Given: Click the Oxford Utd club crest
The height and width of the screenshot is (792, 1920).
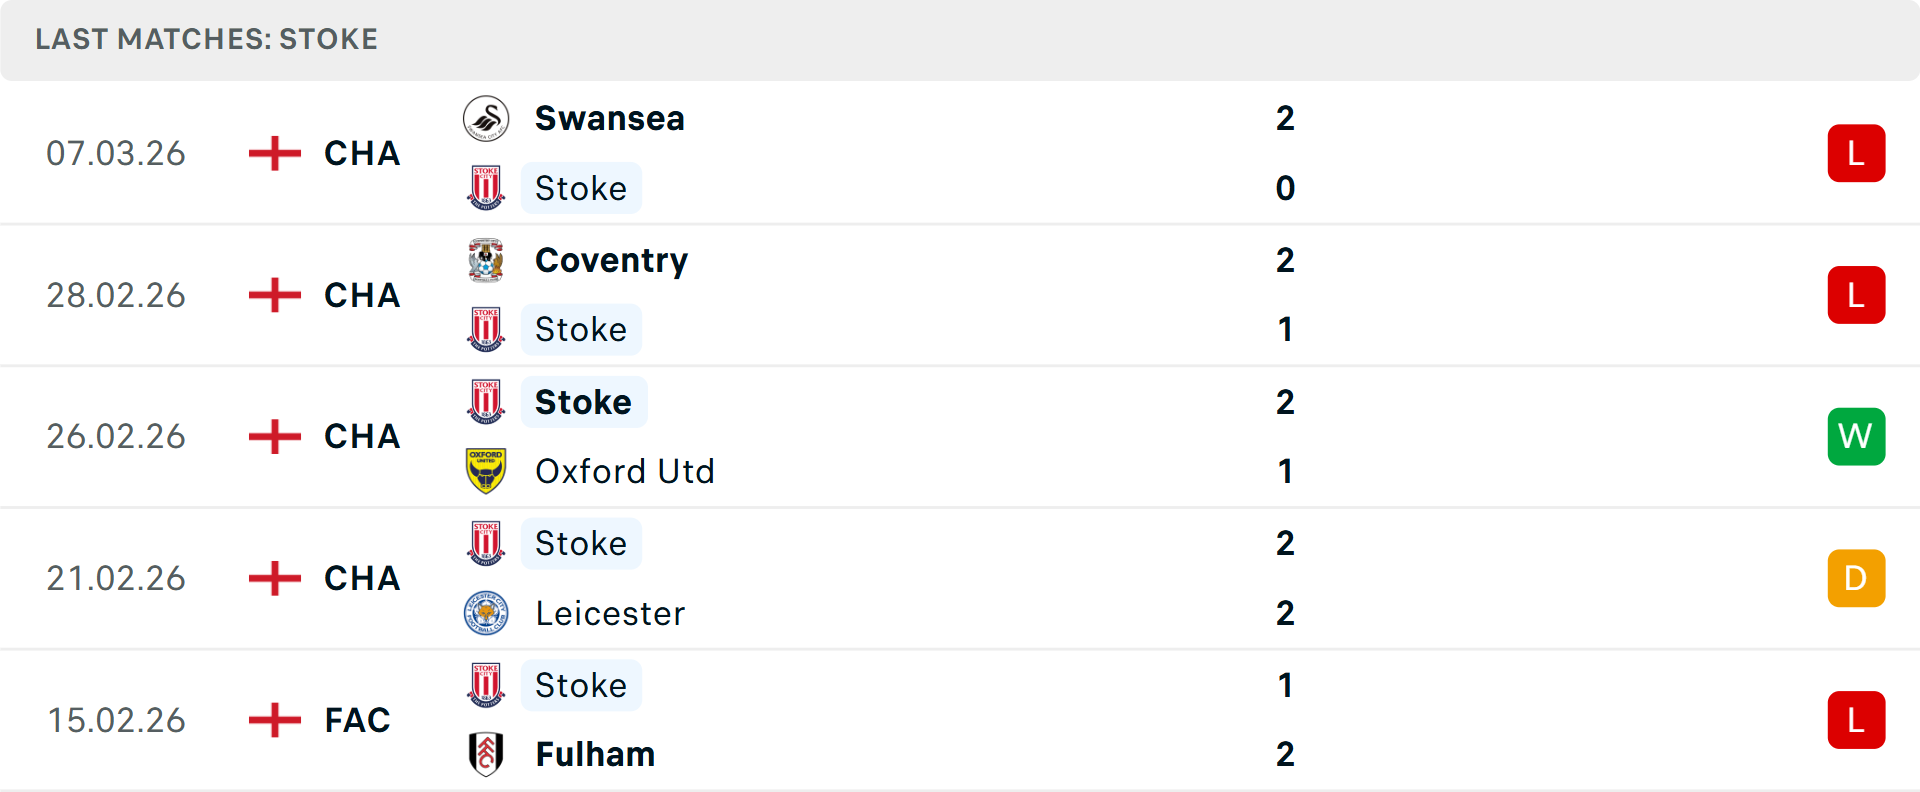Looking at the screenshot, I should 486,471.
